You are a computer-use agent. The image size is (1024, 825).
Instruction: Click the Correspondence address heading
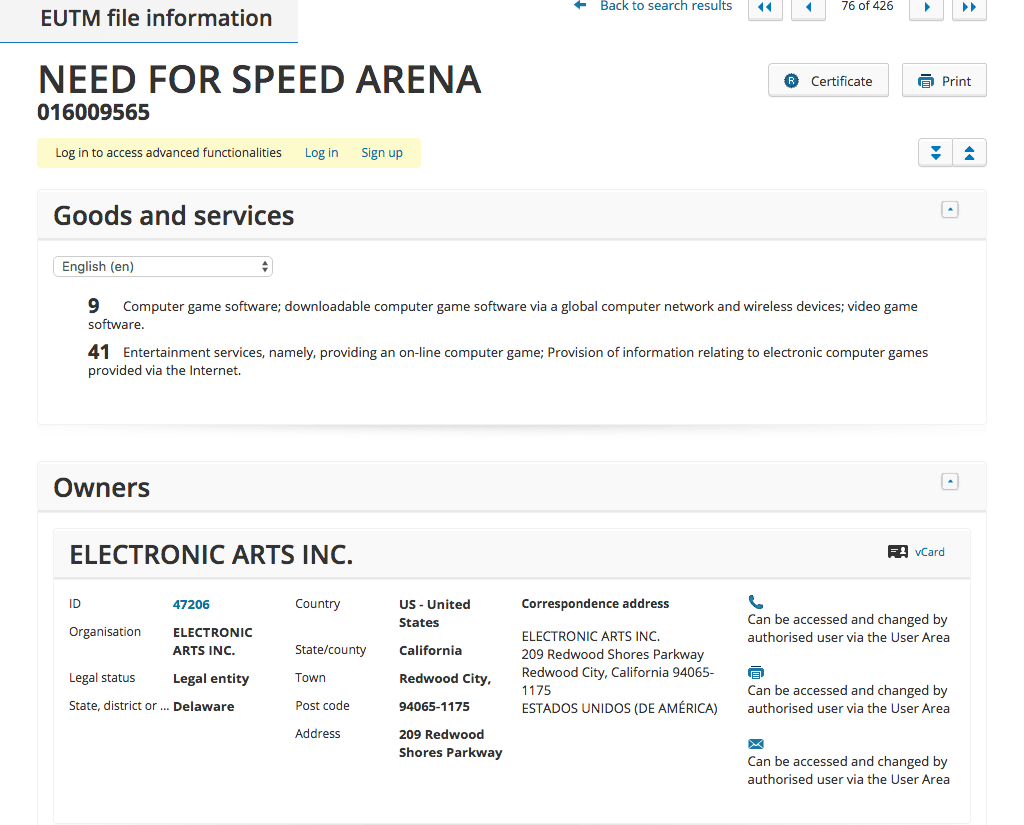596,604
